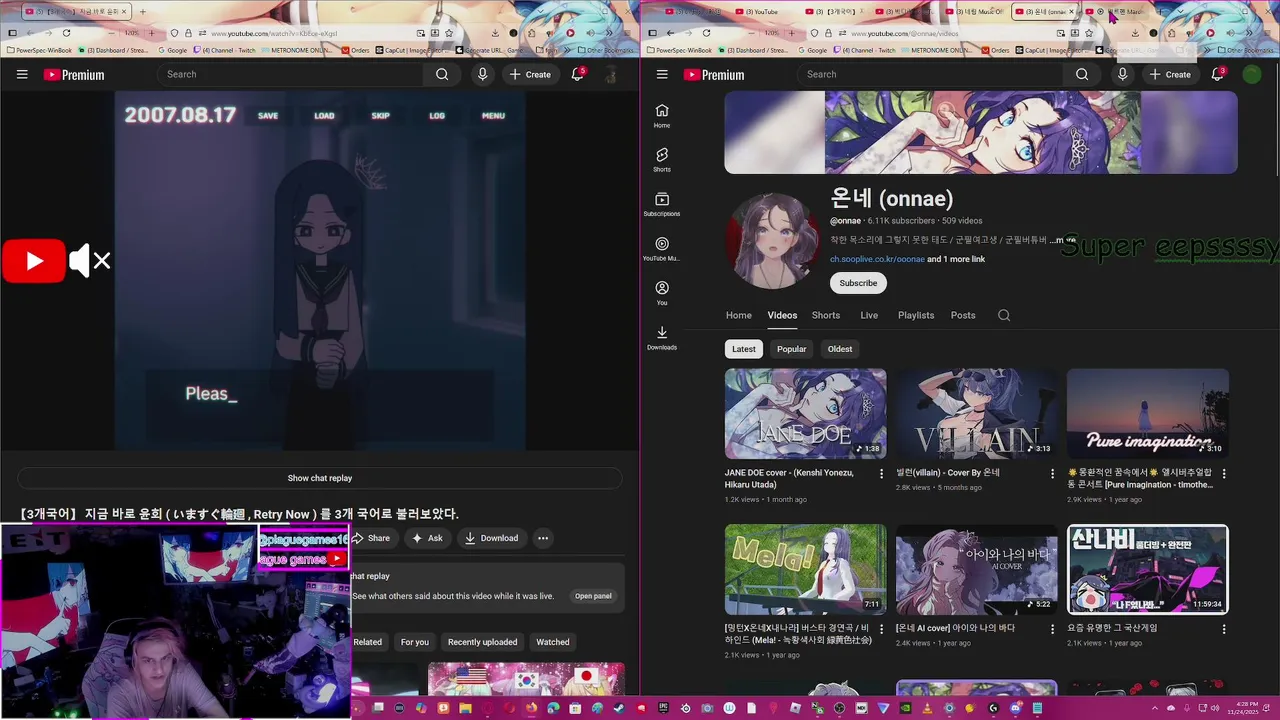Select the Watched chip

click(553, 642)
